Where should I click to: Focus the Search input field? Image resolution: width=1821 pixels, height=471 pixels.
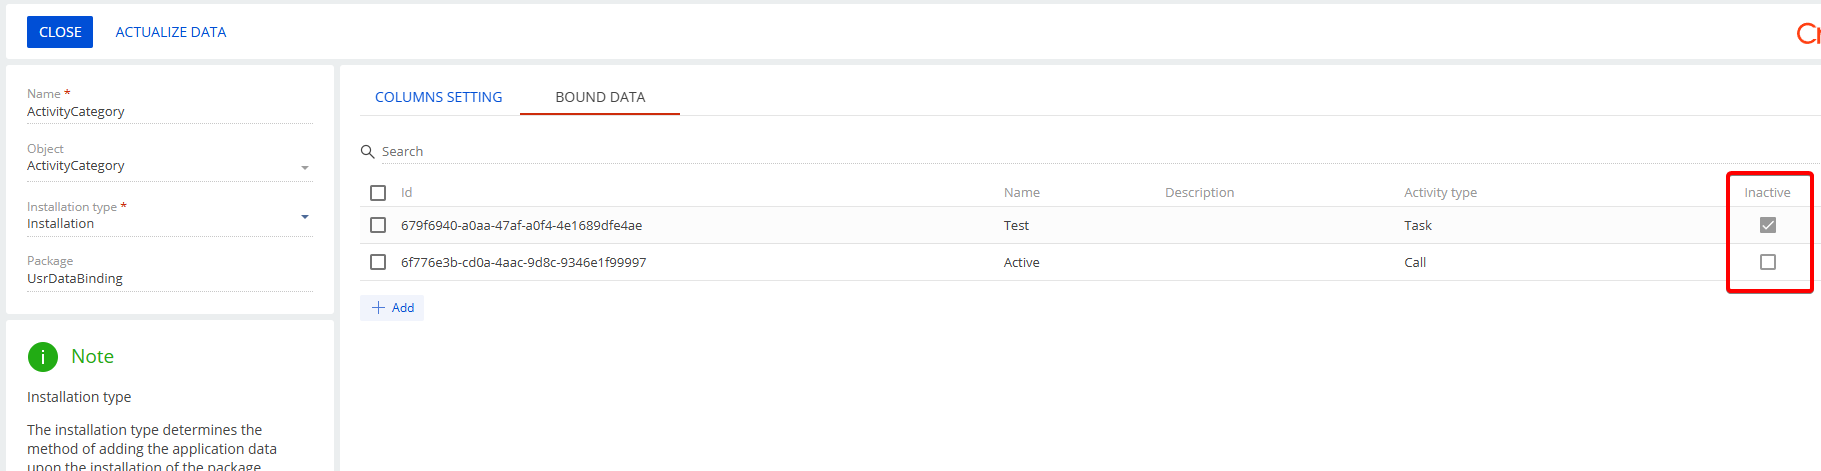tap(1090, 152)
